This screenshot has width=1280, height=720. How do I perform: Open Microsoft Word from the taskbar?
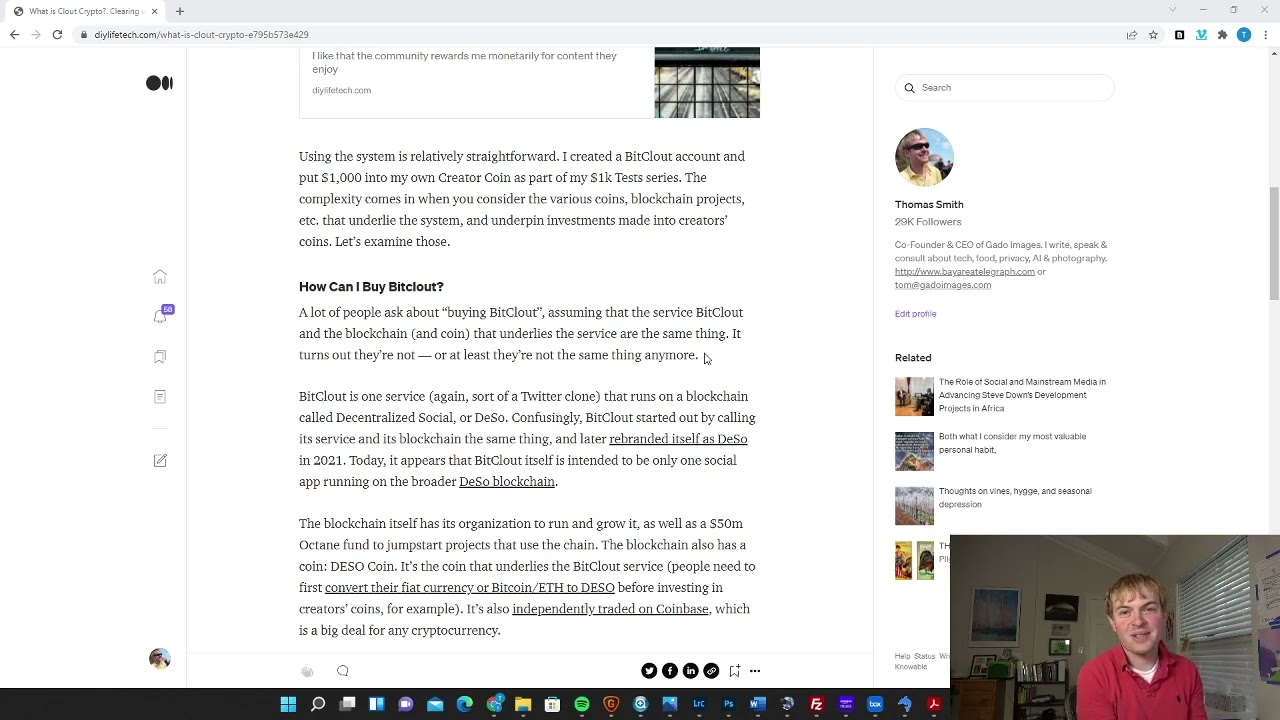[x=758, y=705]
